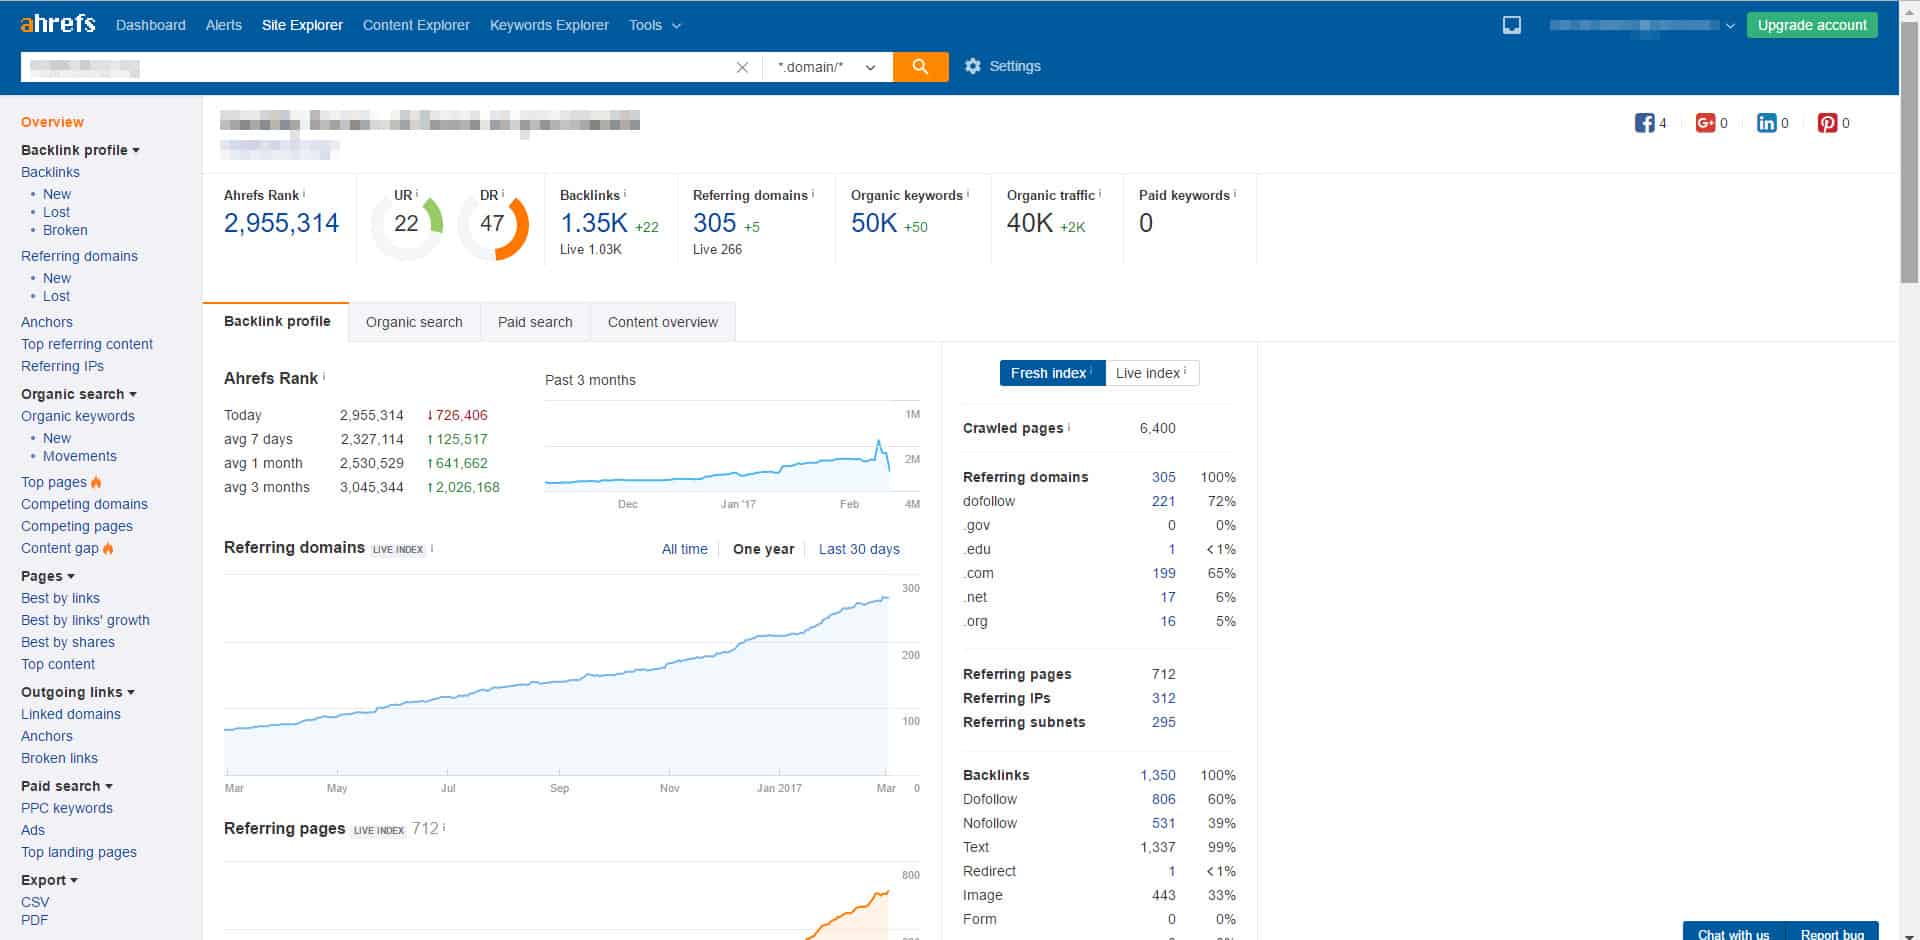Screen dimensions: 1920x940
Task: Click the Facebook share count icon
Action: [1644, 123]
